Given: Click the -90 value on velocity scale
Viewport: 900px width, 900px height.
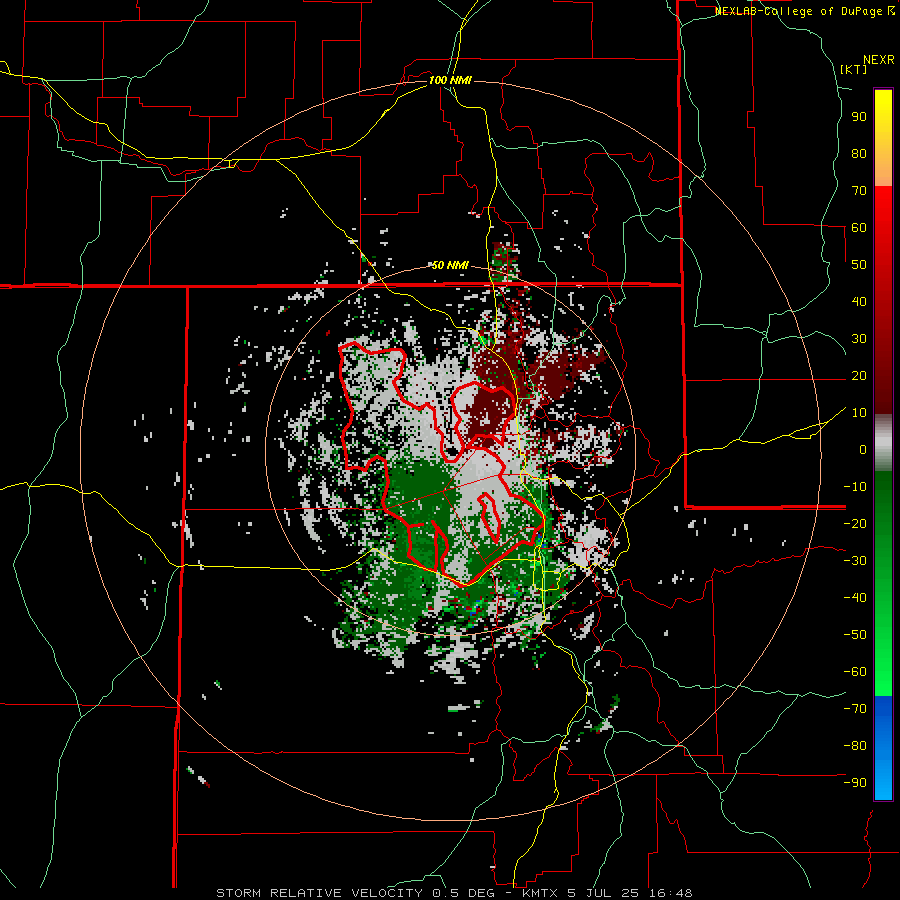Looking at the screenshot, I should 855,783.
